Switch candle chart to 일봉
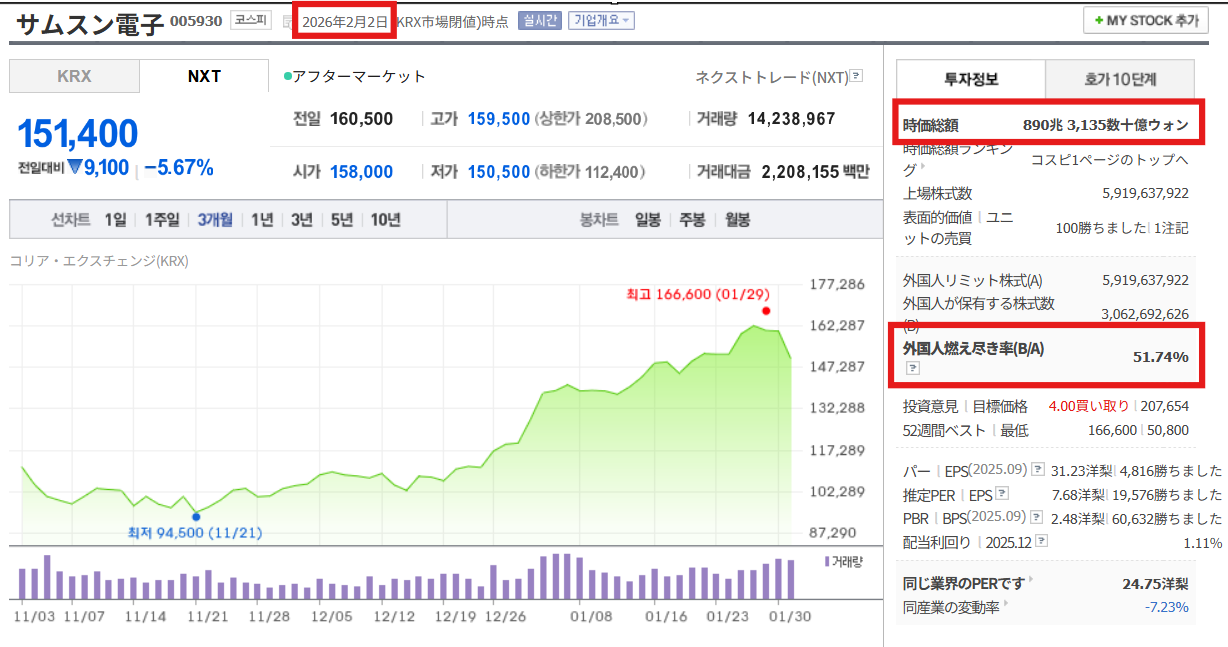 648,220
